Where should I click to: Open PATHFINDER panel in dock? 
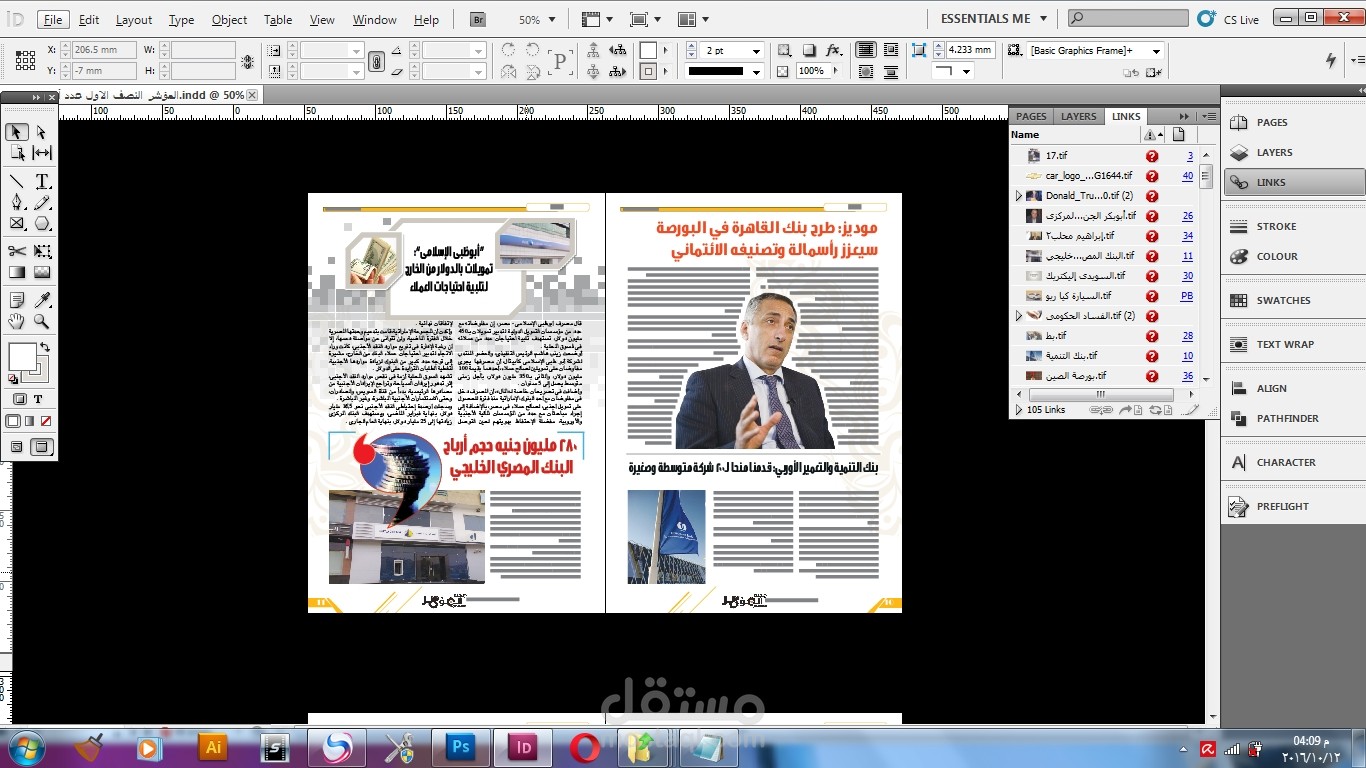click(x=1294, y=418)
